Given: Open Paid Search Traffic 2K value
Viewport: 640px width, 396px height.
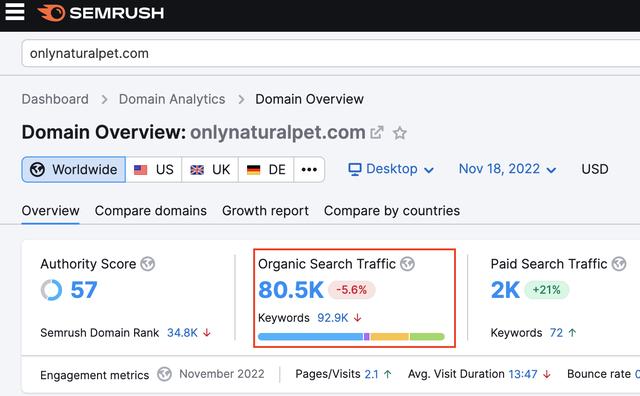Looking at the screenshot, I should 505,290.
